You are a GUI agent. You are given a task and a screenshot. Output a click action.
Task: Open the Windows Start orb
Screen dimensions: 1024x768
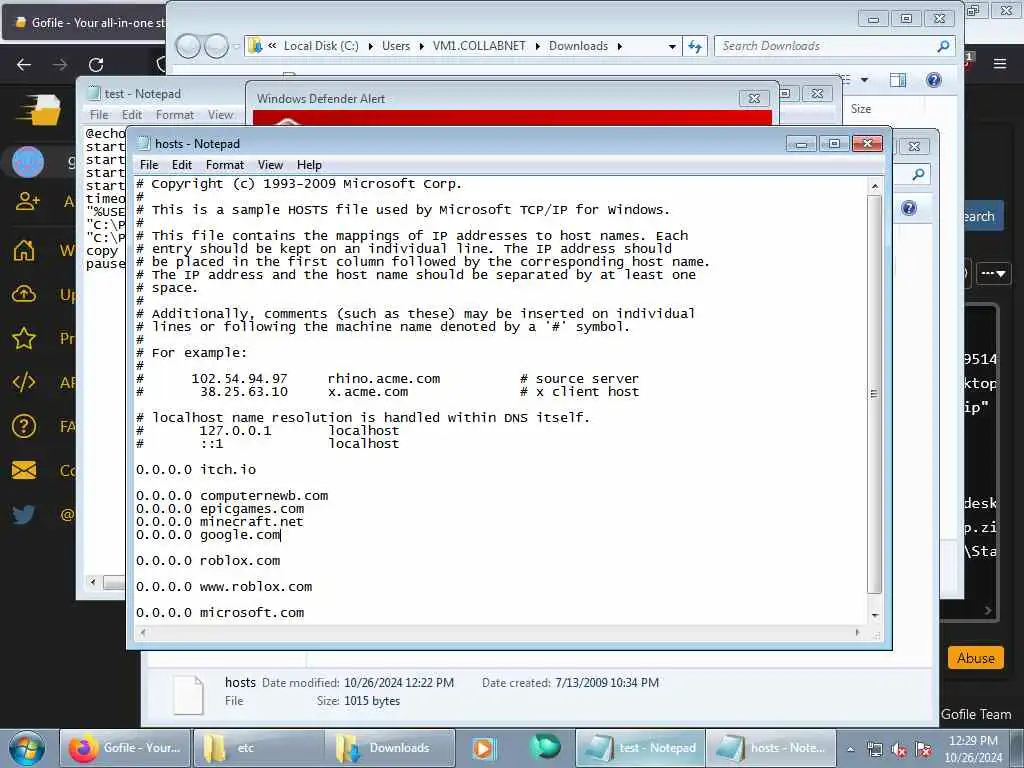point(27,748)
